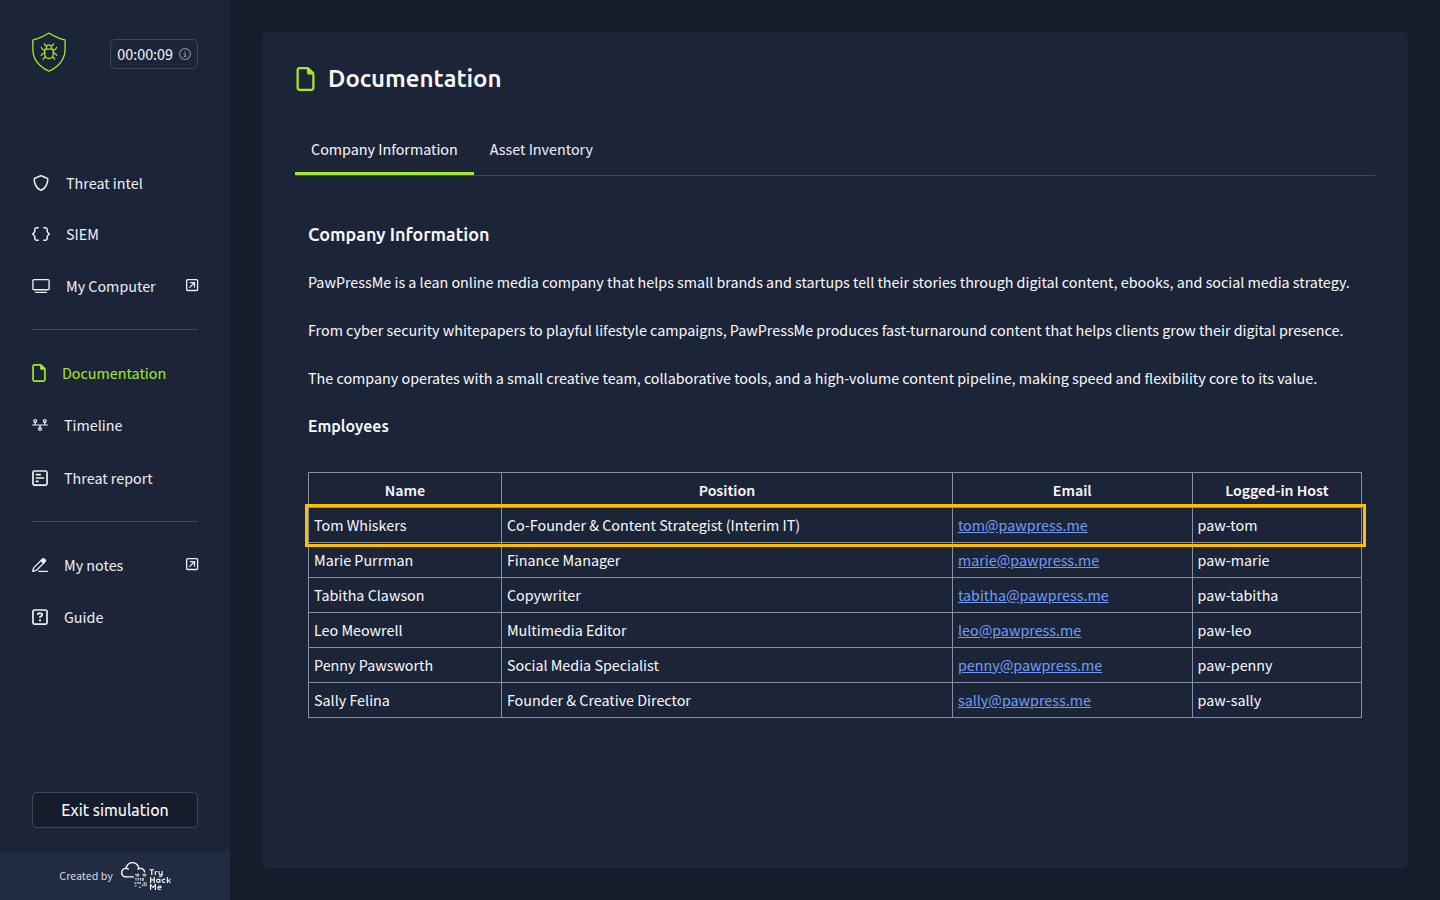Click the Position column header

pos(727,491)
